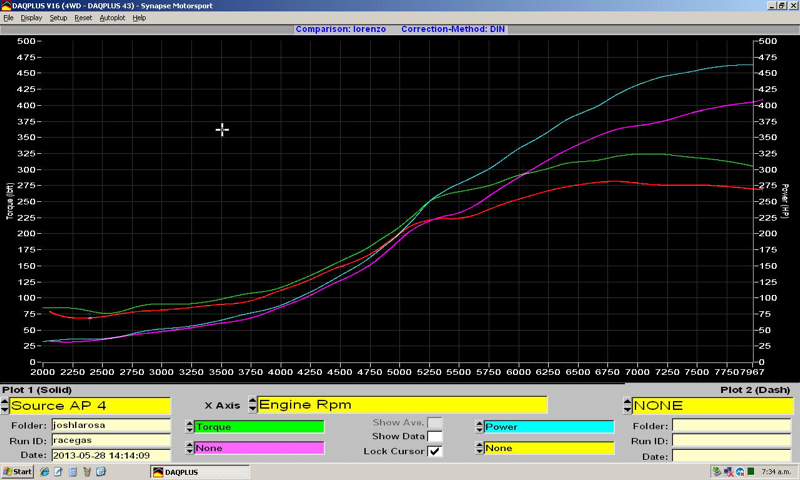Open the Setup menu

58,18
